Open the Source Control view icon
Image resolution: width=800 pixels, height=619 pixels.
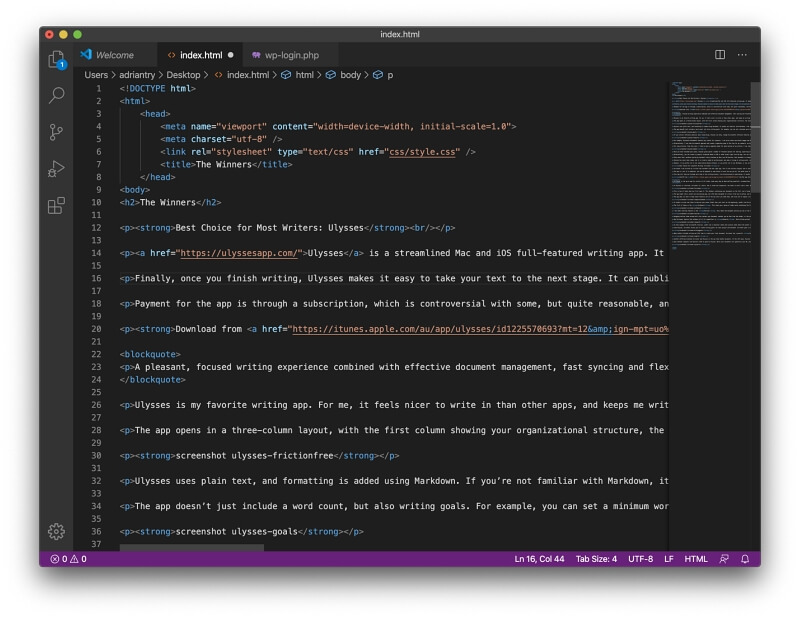click(56, 132)
